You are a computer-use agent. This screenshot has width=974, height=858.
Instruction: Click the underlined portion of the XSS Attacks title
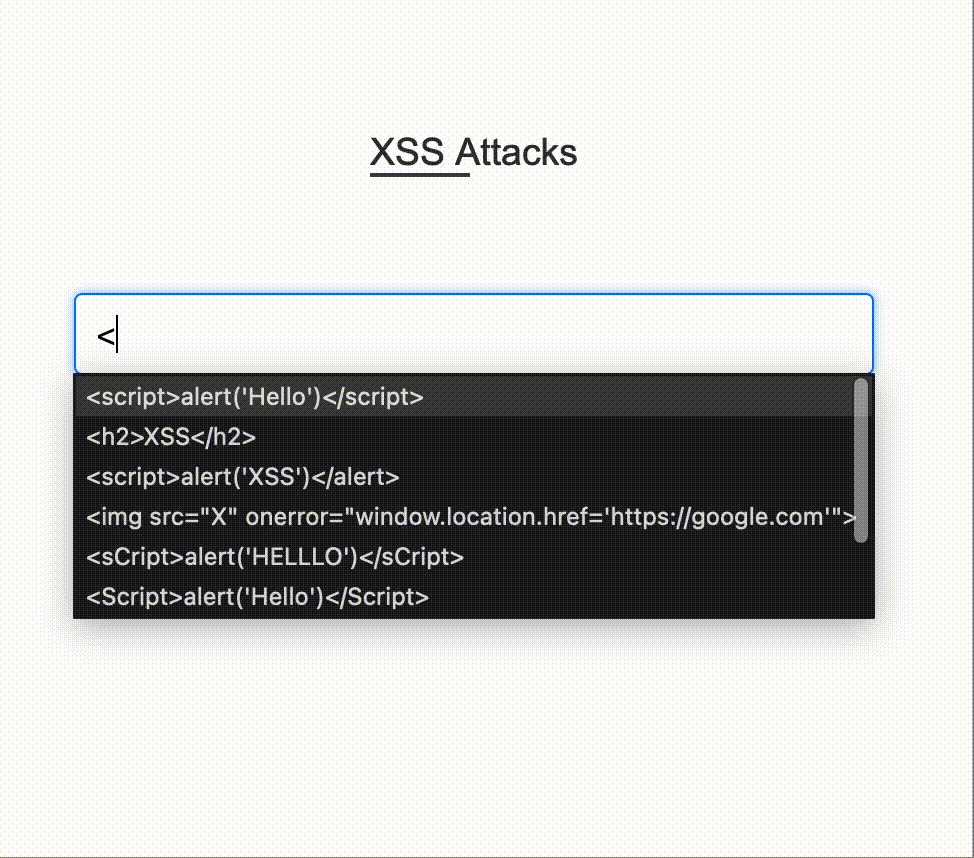(x=418, y=172)
